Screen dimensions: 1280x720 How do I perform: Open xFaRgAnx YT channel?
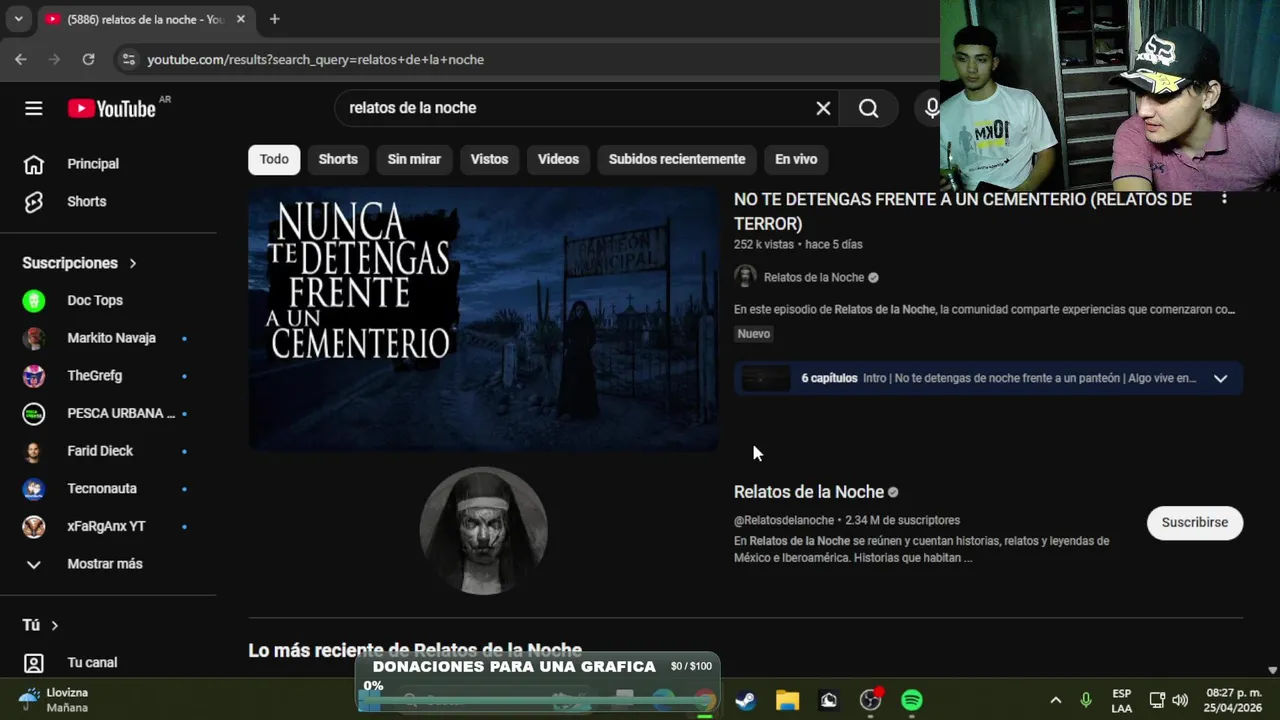108,526
